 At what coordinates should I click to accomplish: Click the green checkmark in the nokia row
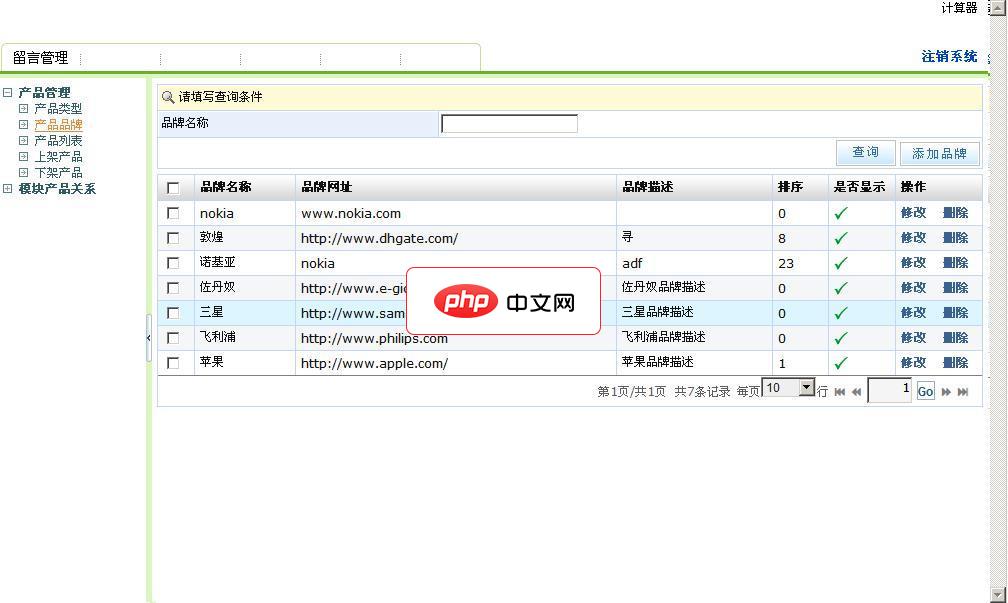[x=841, y=213]
